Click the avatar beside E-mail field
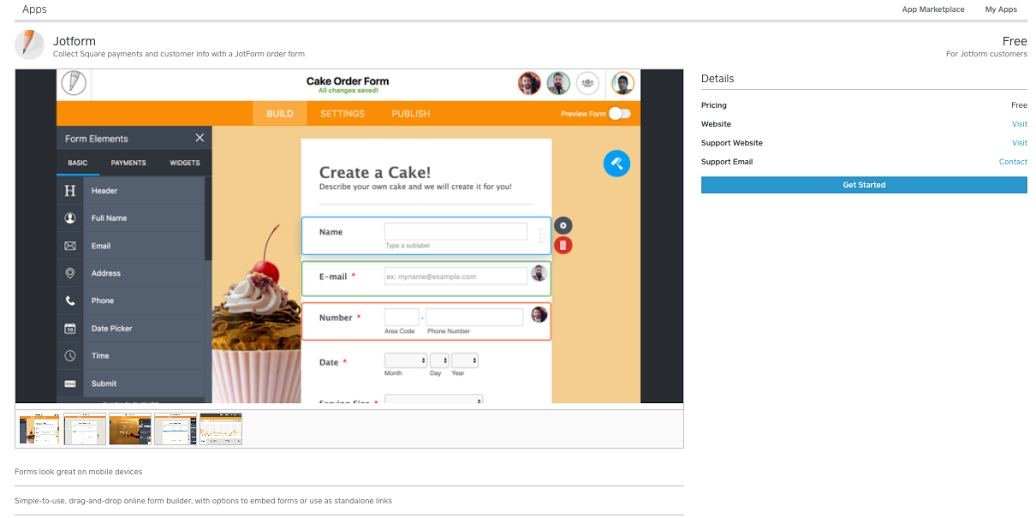 pos(539,273)
